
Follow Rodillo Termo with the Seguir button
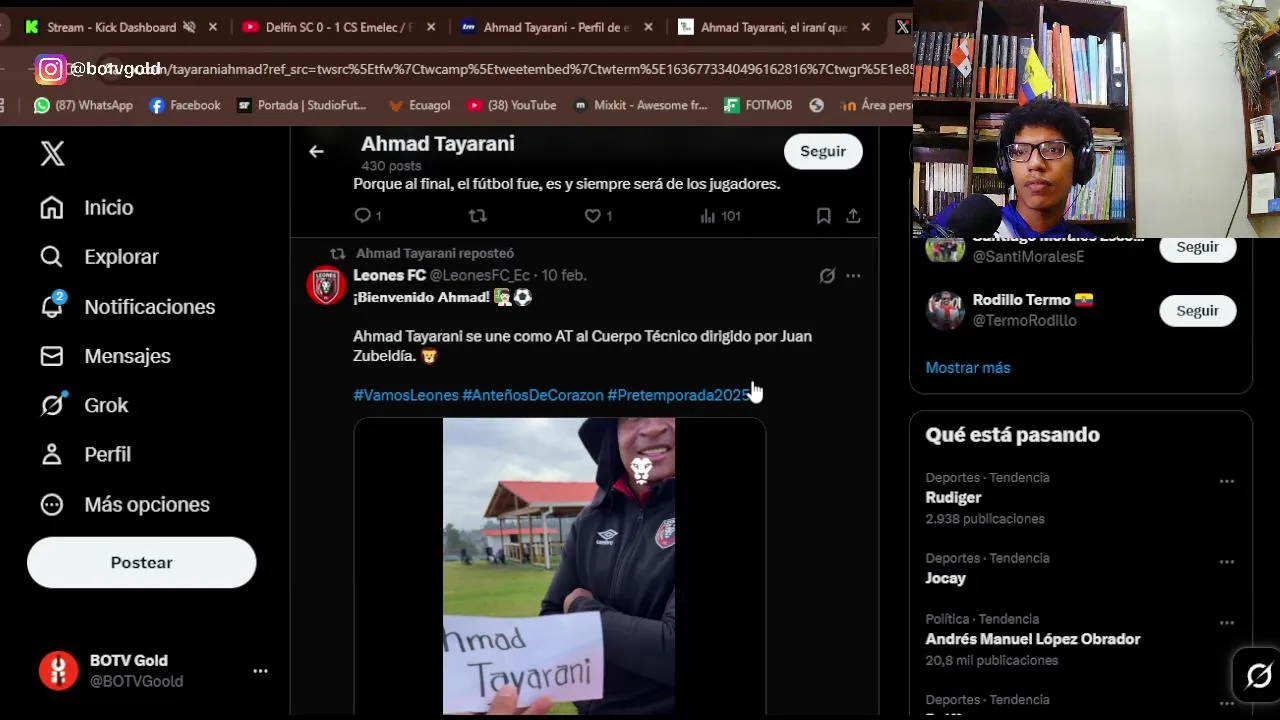(x=1197, y=311)
